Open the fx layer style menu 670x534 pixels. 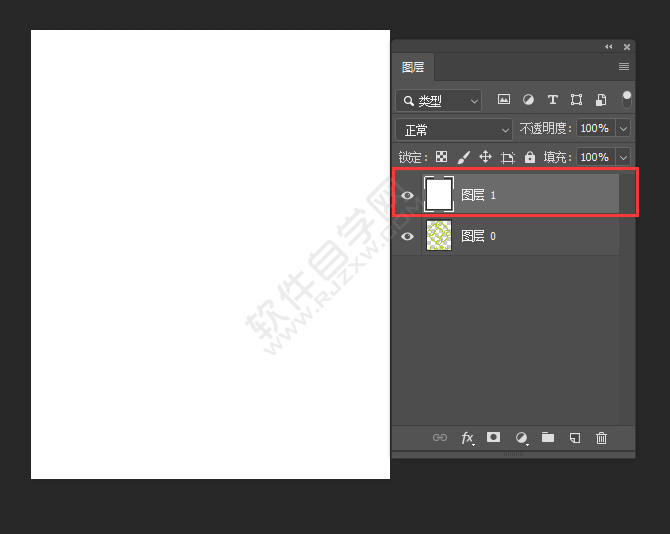click(467, 438)
